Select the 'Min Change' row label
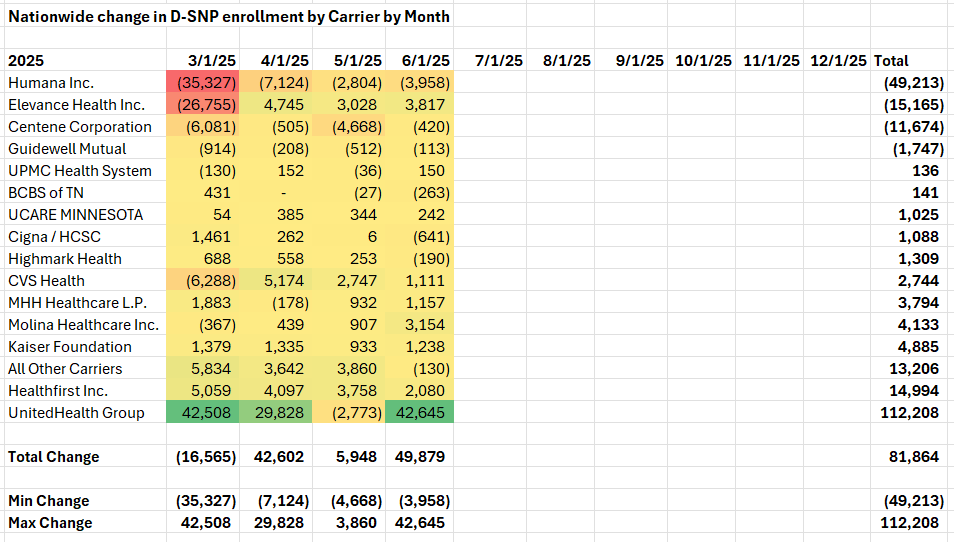This screenshot has height=542, width=954. click(x=86, y=500)
